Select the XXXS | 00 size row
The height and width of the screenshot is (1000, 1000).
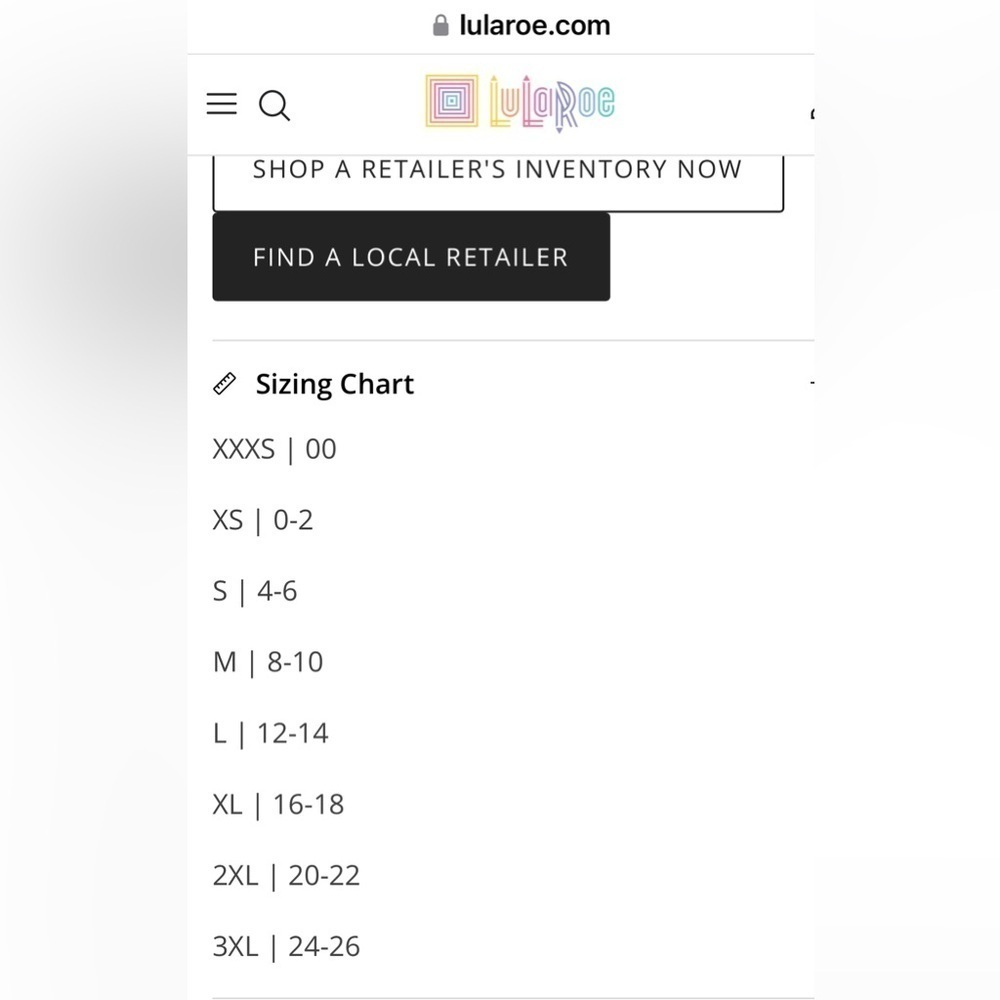click(274, 449)
